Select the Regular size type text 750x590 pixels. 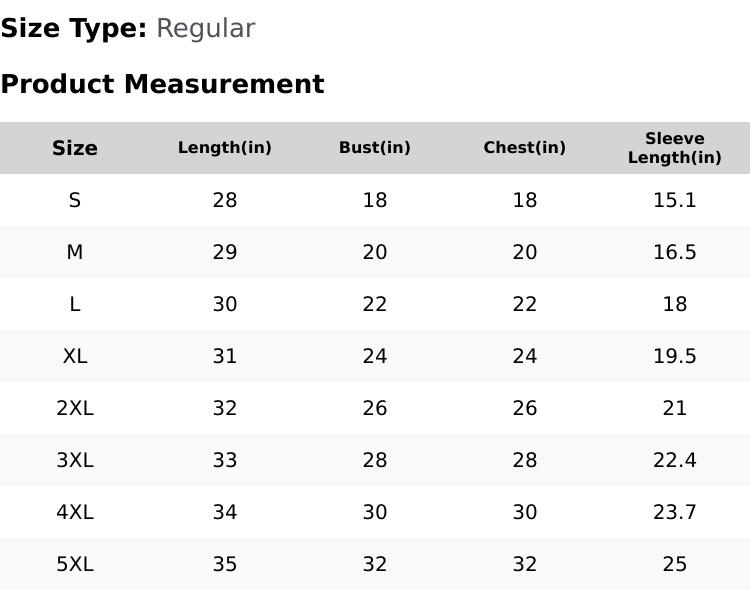tap(206, 29)
